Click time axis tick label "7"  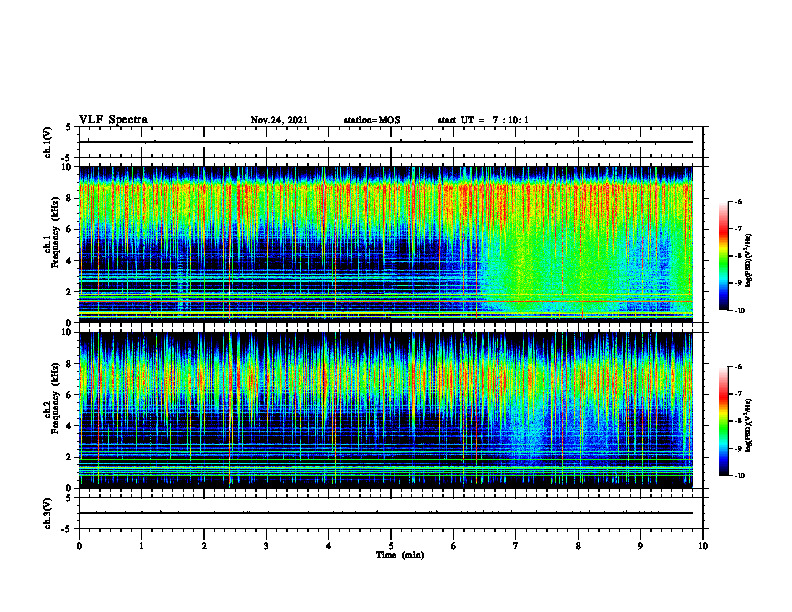[516, 546]
